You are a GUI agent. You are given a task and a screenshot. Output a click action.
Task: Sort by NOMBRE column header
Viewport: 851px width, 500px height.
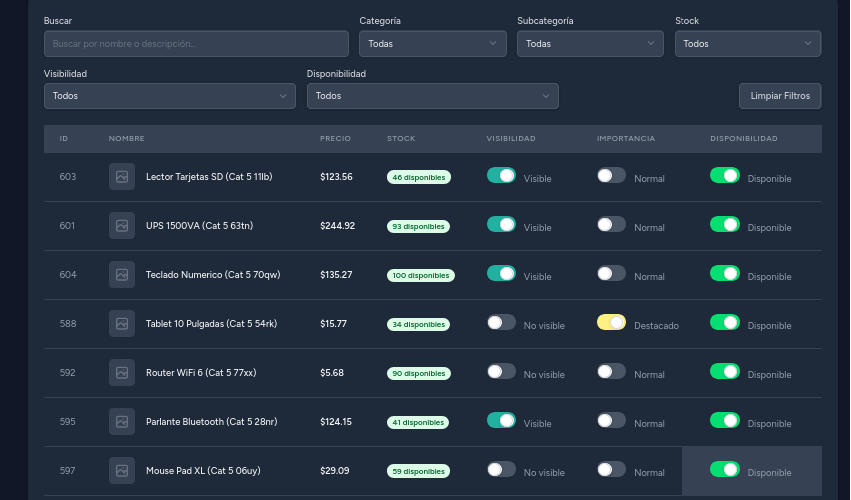pyautogui.click(x=126, y=138)
